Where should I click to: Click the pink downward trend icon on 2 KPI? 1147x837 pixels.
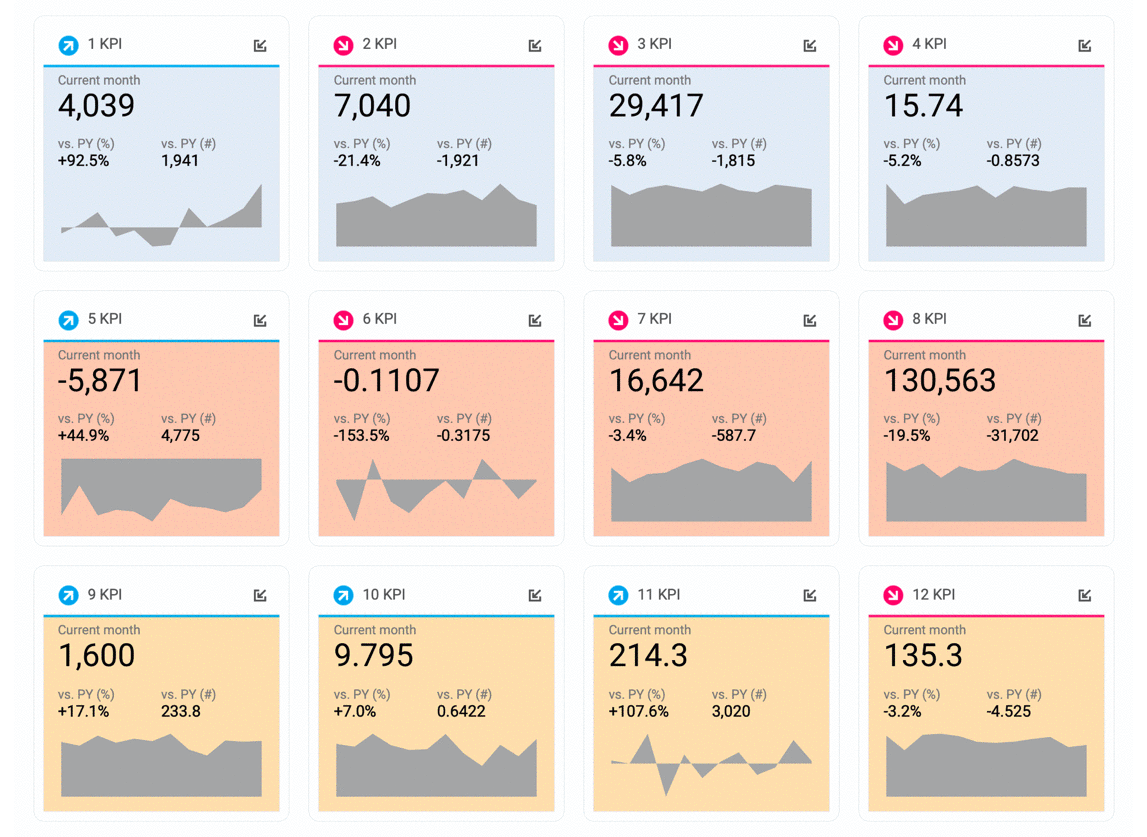pyautogui.click(x=344, y=44)
